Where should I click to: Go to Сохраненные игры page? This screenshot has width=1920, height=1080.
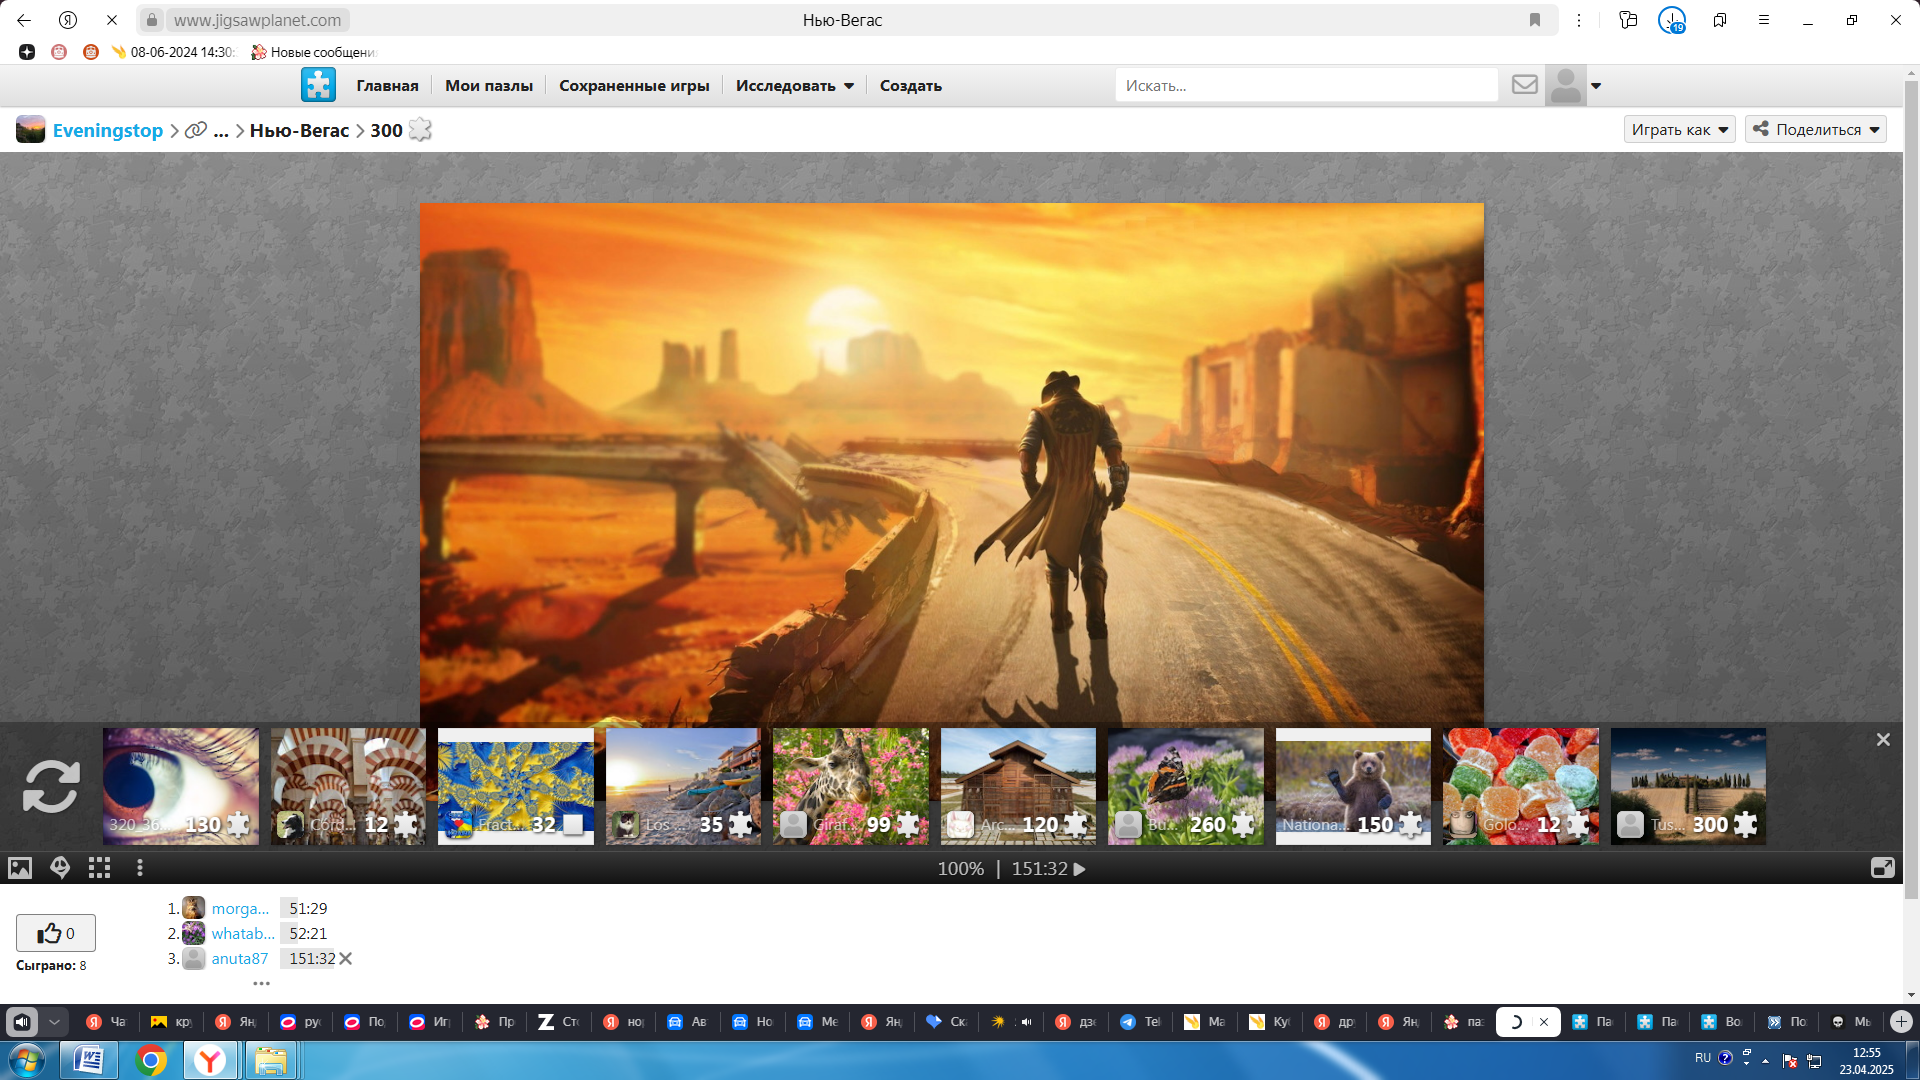(x=634, y=86)
